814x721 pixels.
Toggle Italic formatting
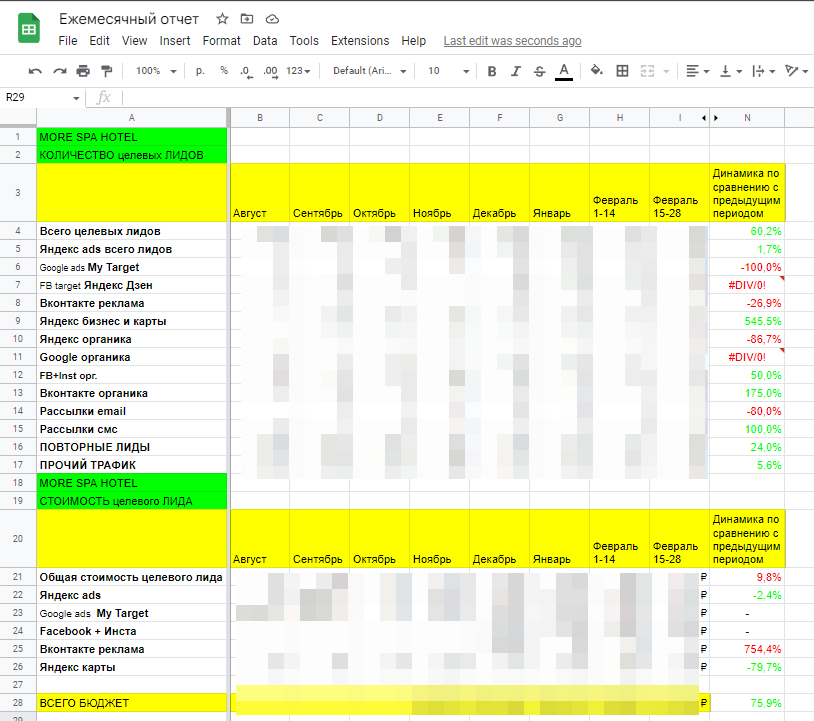(515, 71)
